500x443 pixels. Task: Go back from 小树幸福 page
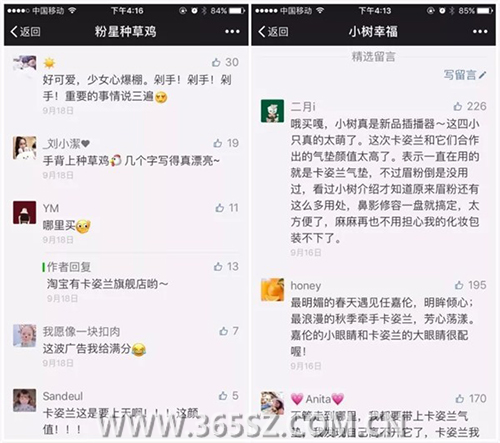273,32
